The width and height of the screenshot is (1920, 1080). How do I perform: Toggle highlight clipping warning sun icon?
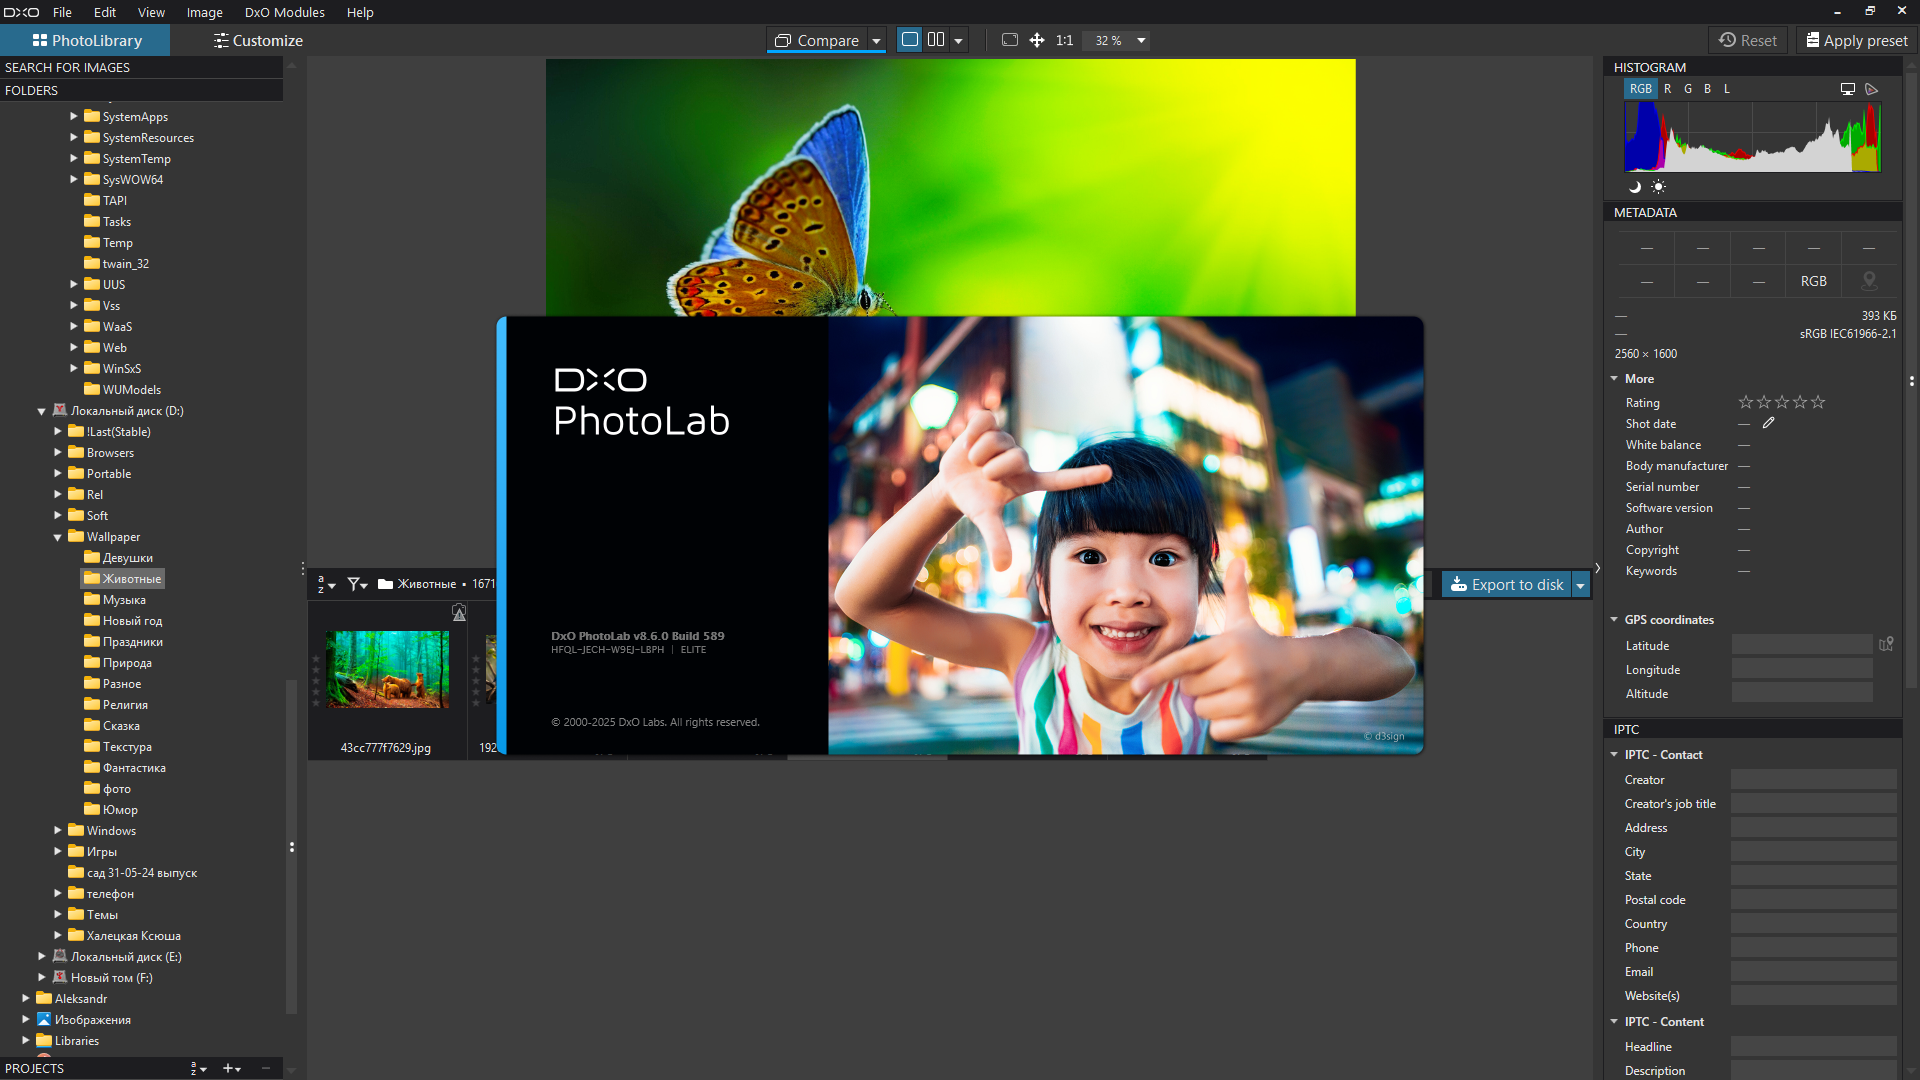point(1659,188)
